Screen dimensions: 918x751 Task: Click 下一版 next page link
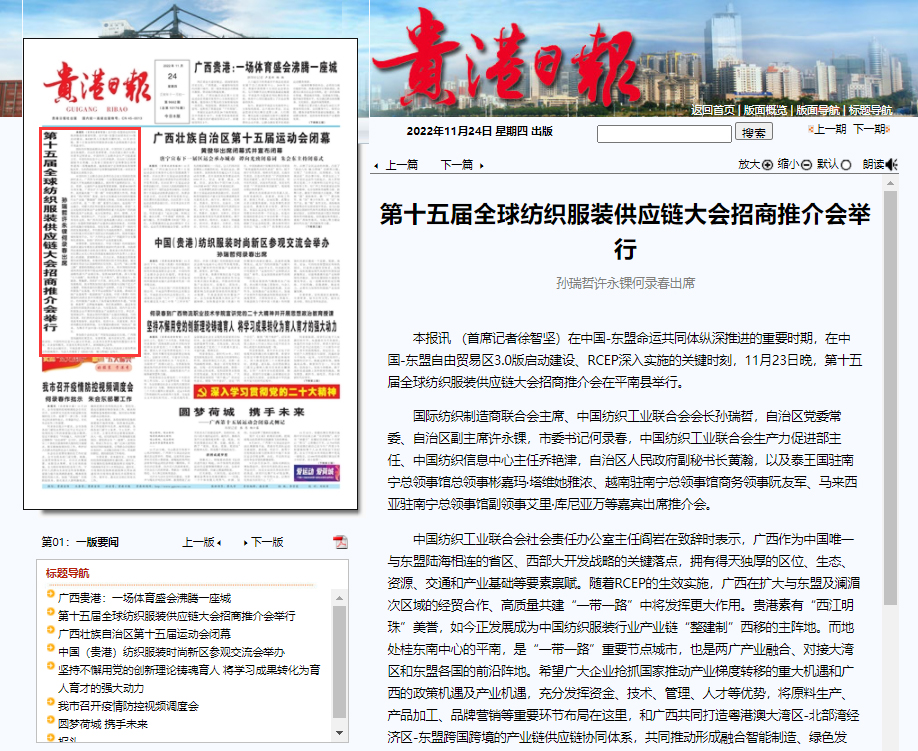click(x=268, y=542)
